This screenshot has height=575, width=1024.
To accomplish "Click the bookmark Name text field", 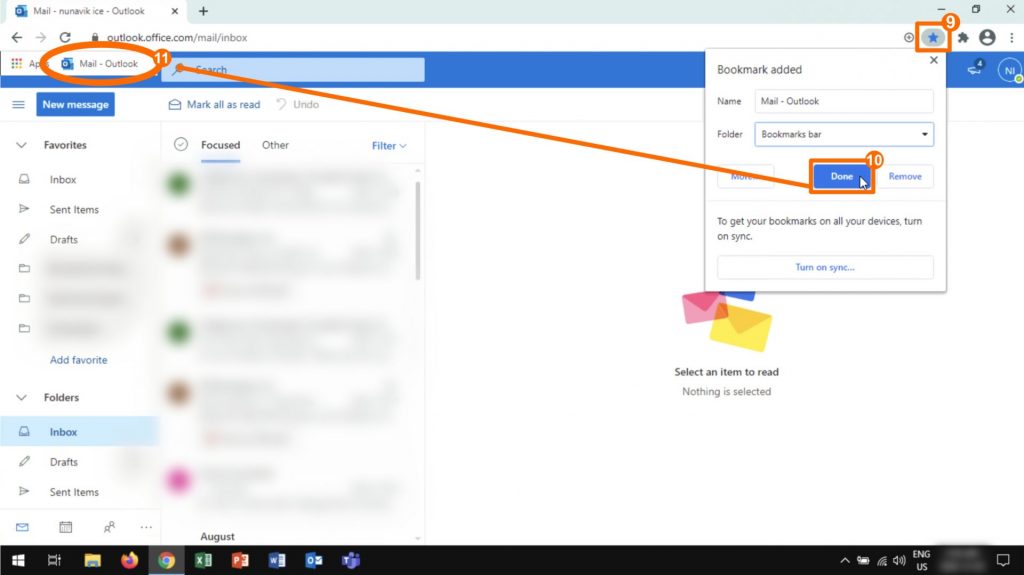I will coord(844,101).
